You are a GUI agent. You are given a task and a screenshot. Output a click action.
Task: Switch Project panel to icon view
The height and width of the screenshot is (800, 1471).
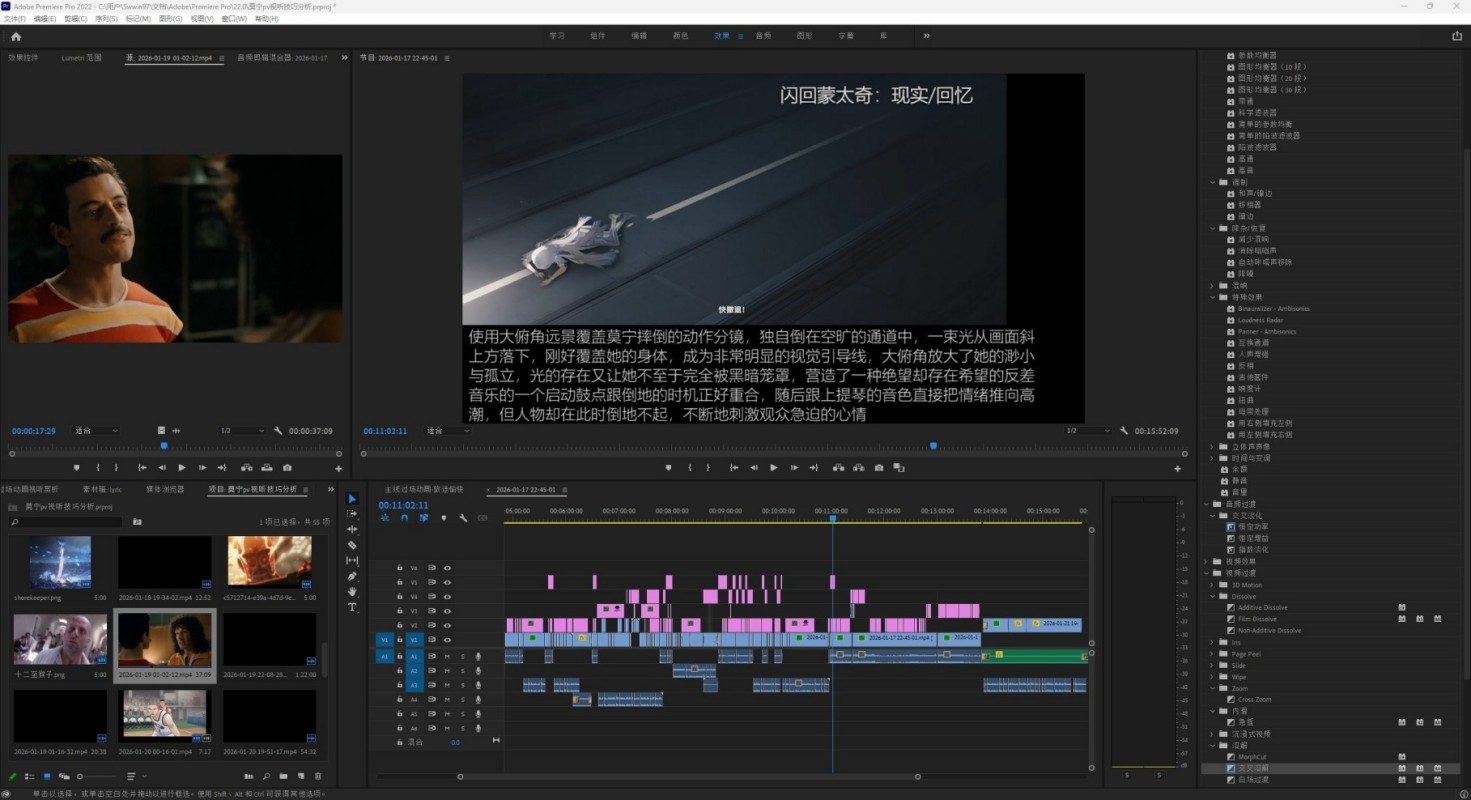pos(46,776)
